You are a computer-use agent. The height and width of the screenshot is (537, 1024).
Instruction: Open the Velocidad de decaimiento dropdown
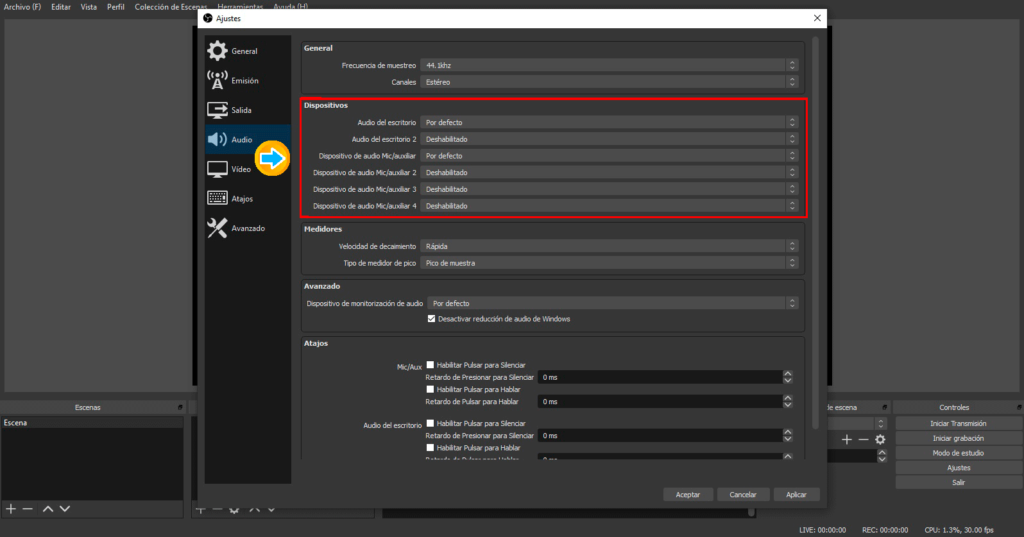pyautogui.click(x=609, y=246)
